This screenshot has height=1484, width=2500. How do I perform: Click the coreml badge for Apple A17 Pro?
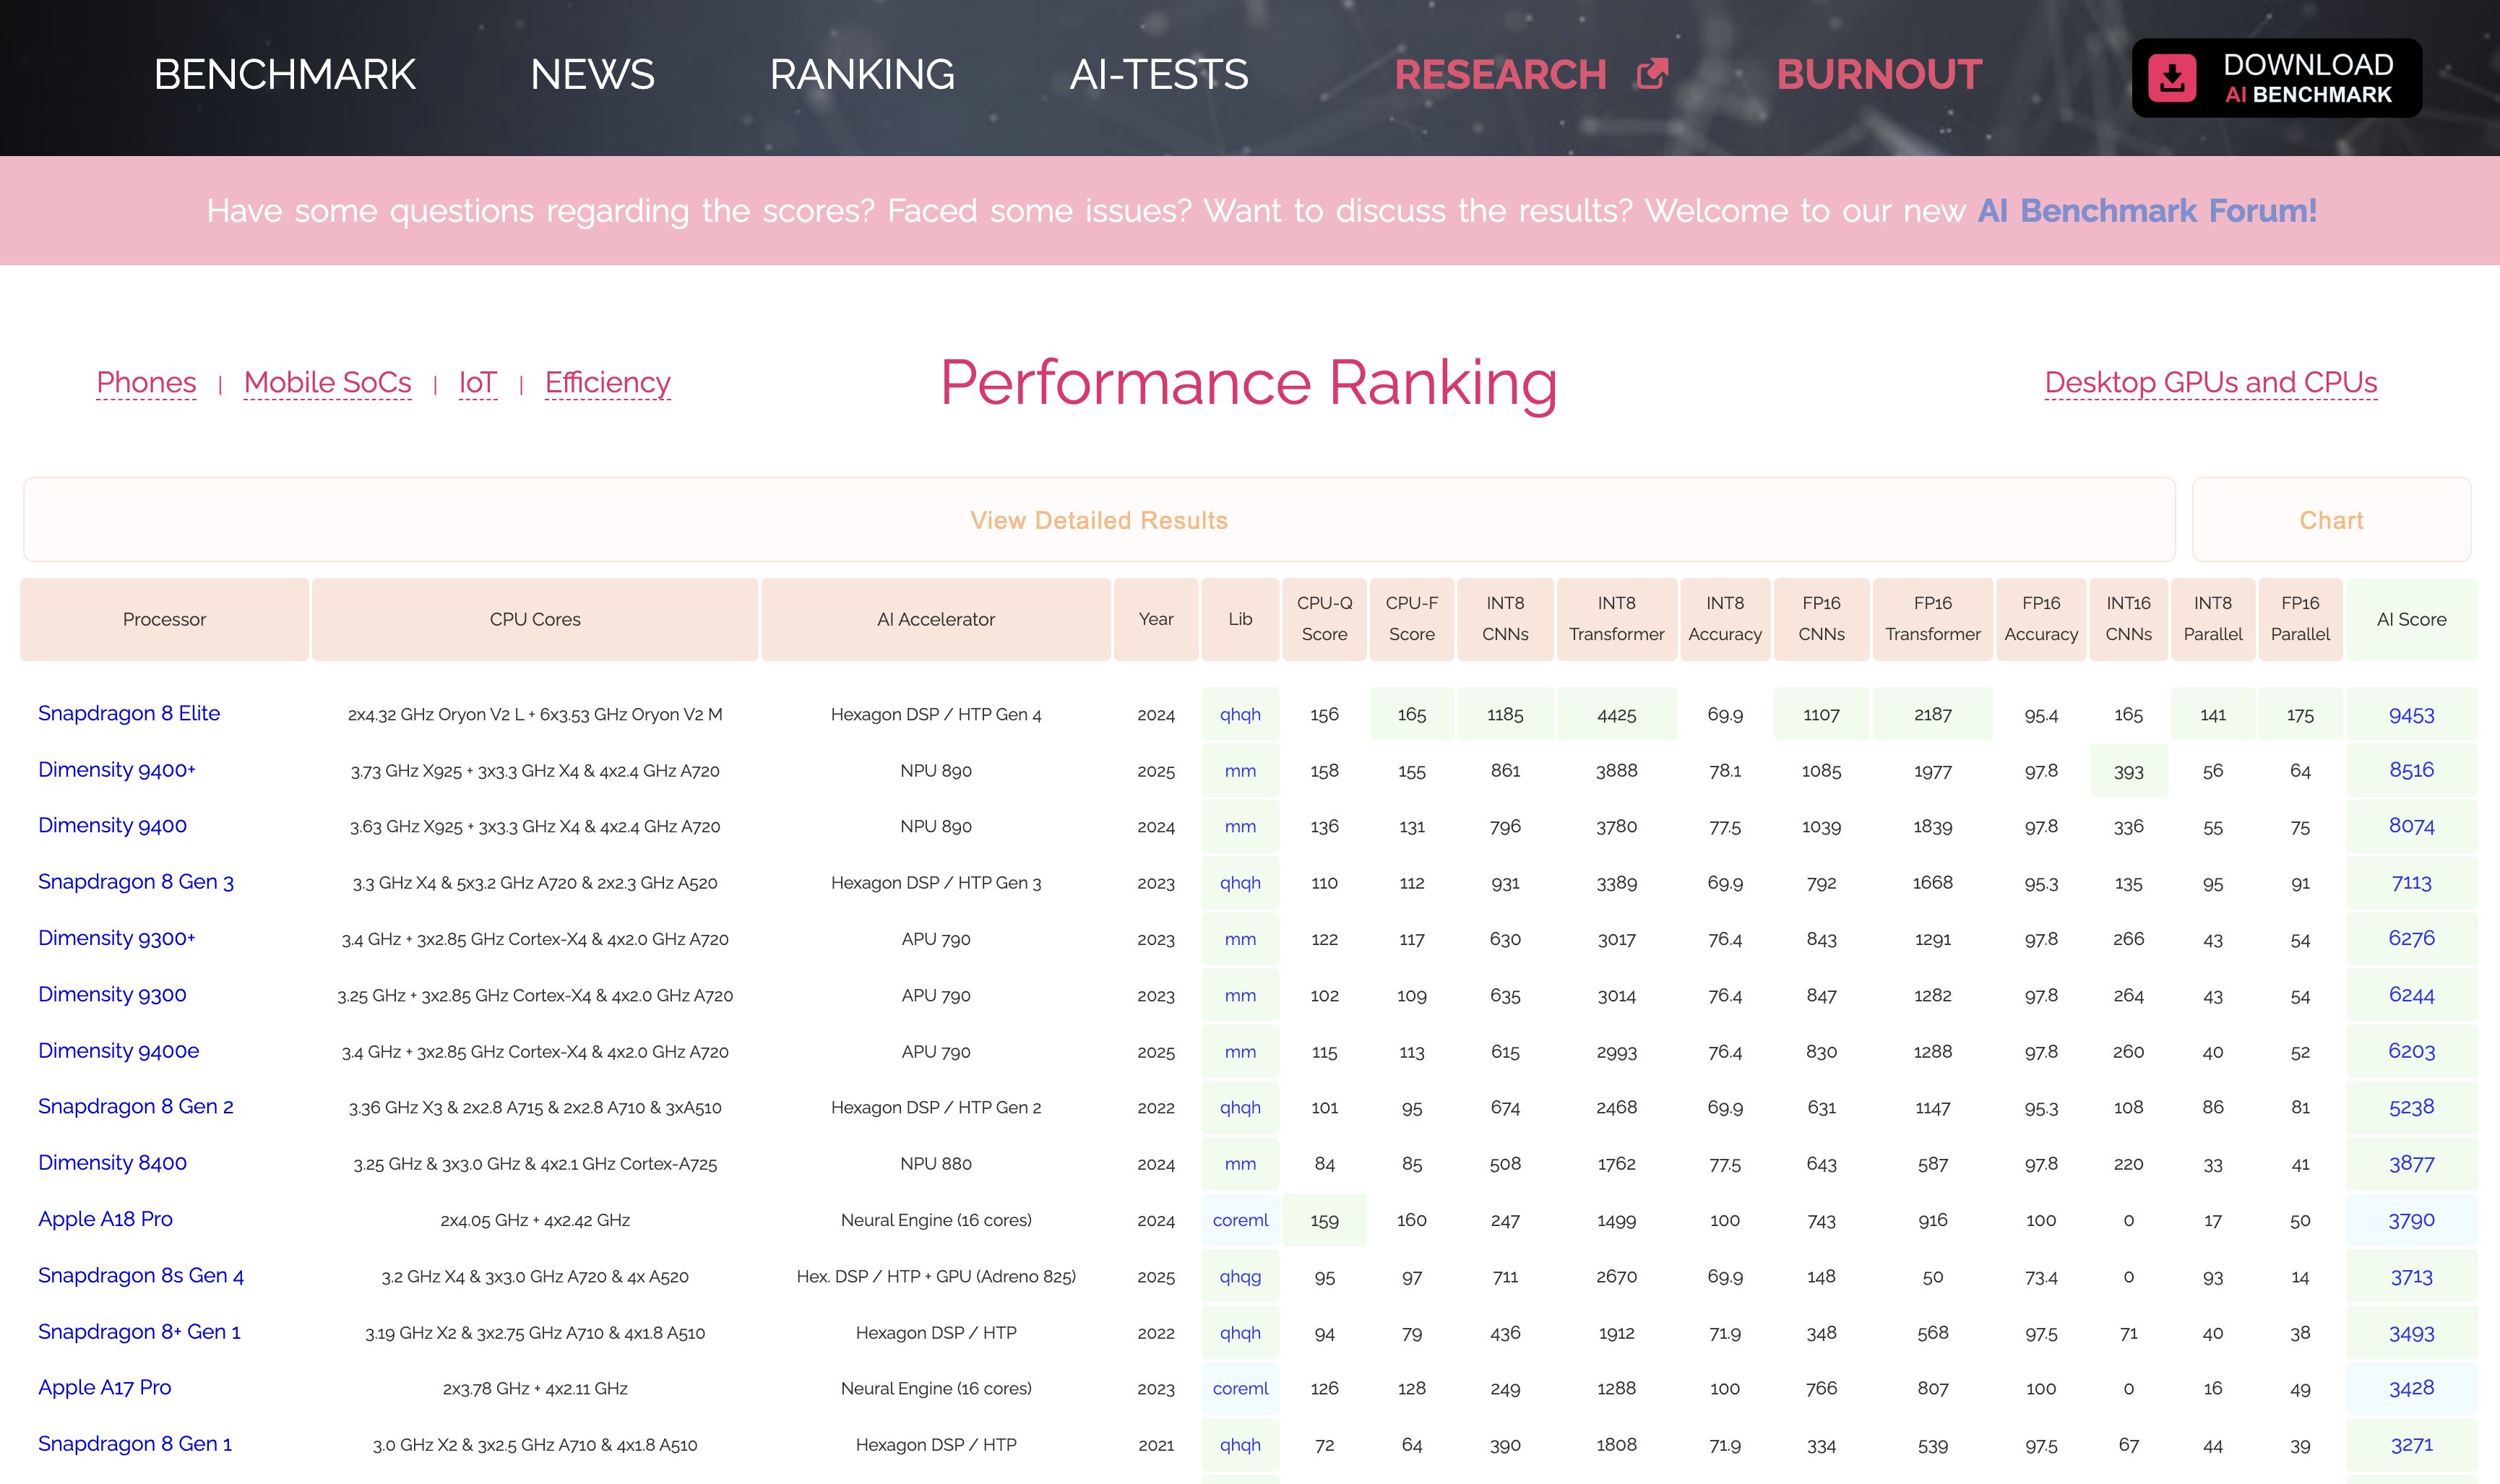pos(1240,1388)
